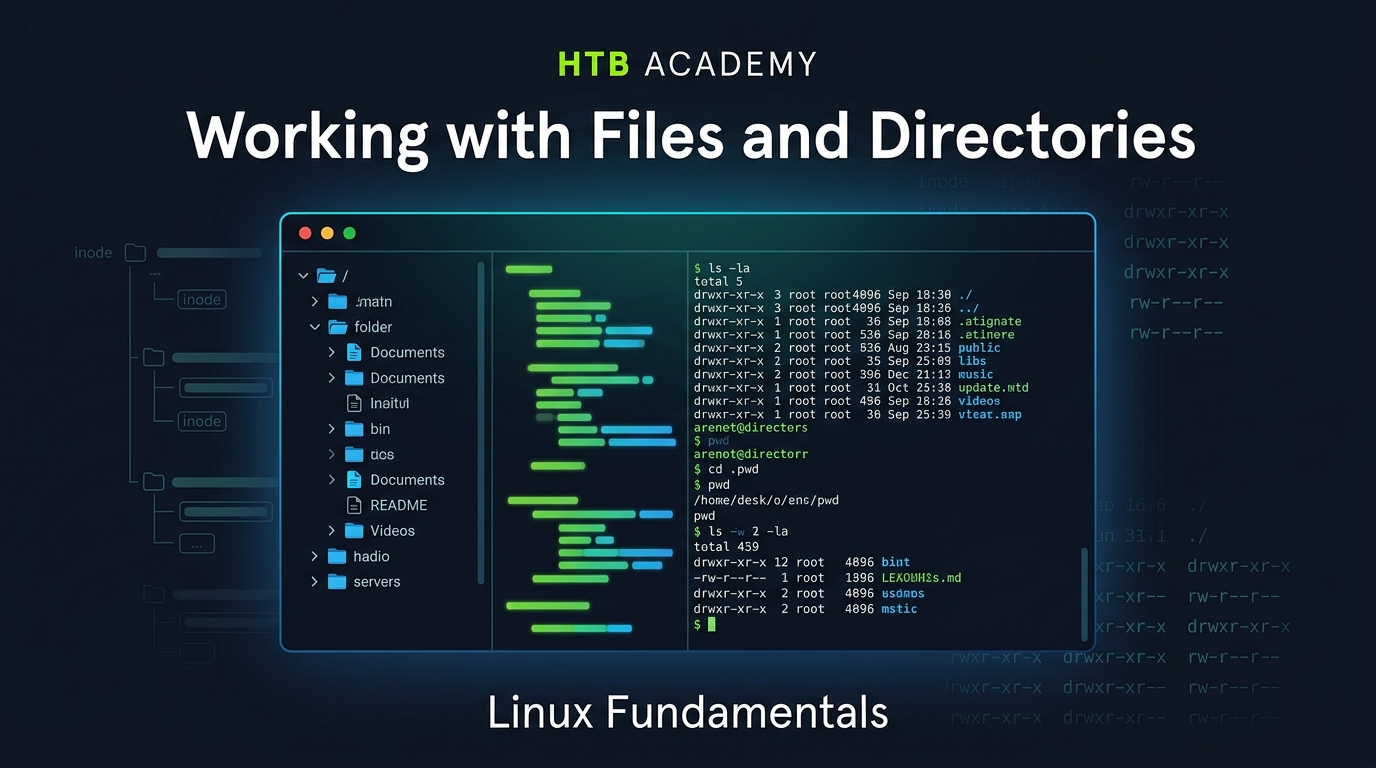Expand the hadio folder chevron
1376x768 pixels.
point(315,556)
